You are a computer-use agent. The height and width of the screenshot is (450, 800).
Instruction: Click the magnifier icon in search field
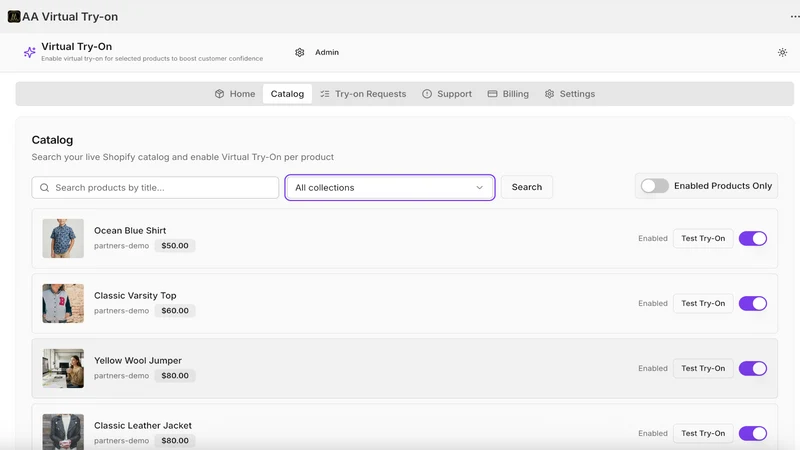coord(44,188)
